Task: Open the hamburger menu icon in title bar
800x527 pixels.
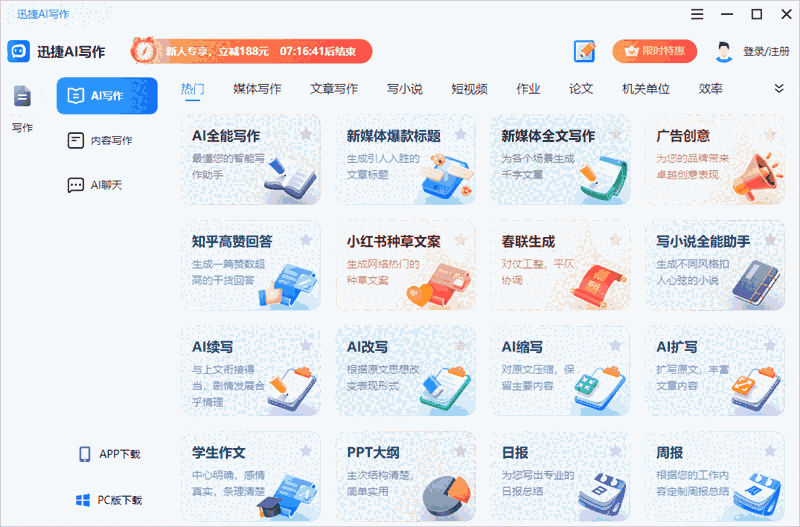Action: point(697,14)
